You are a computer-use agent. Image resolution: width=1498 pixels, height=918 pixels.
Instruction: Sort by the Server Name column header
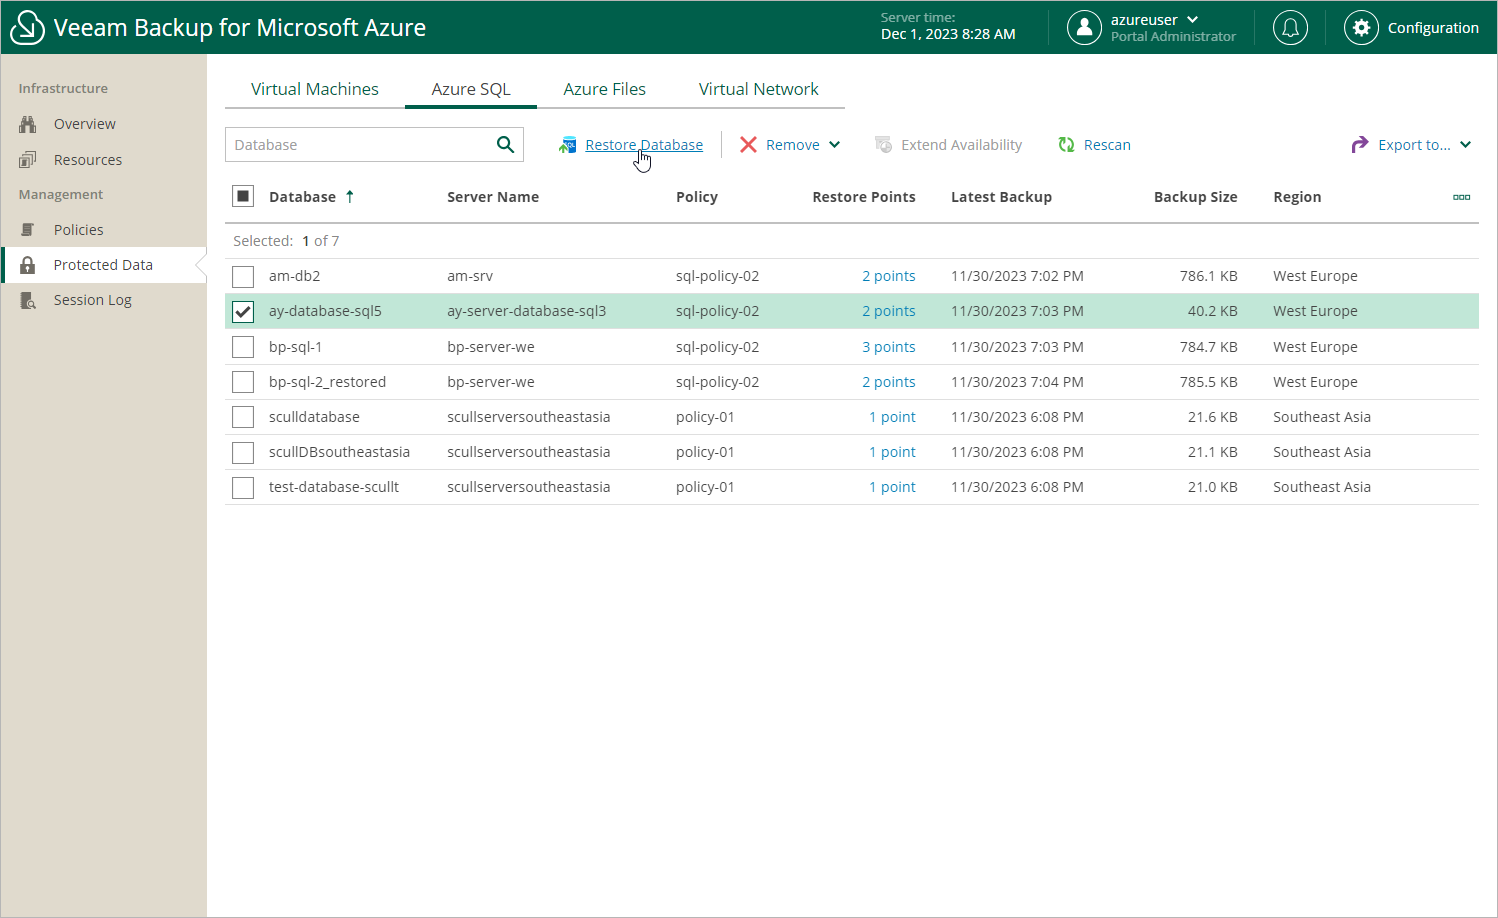[493, 197]
